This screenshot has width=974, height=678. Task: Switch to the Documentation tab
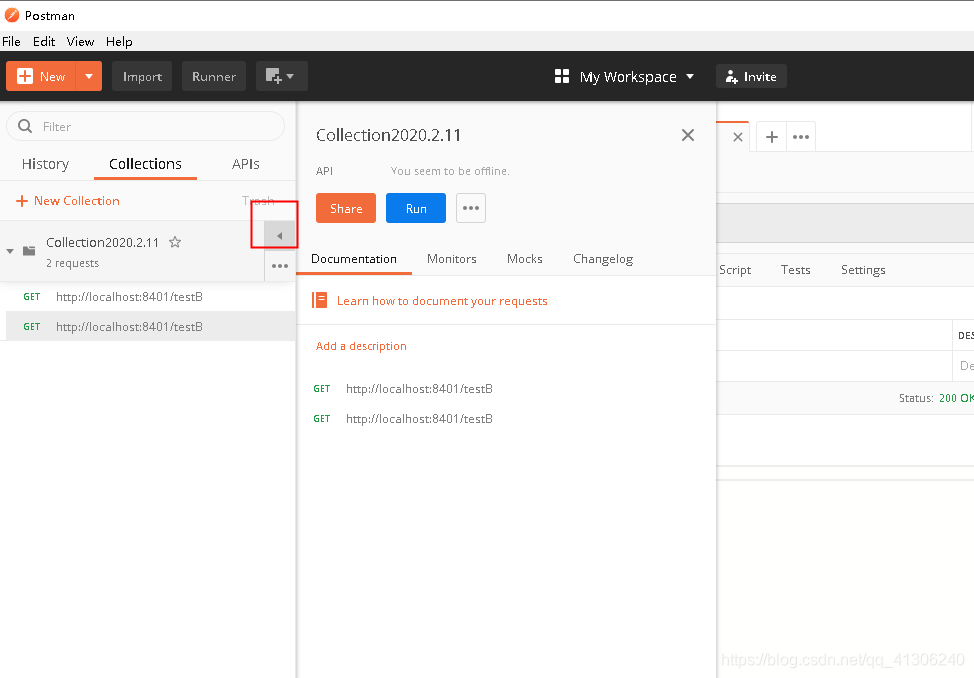(x=354, y=259)
